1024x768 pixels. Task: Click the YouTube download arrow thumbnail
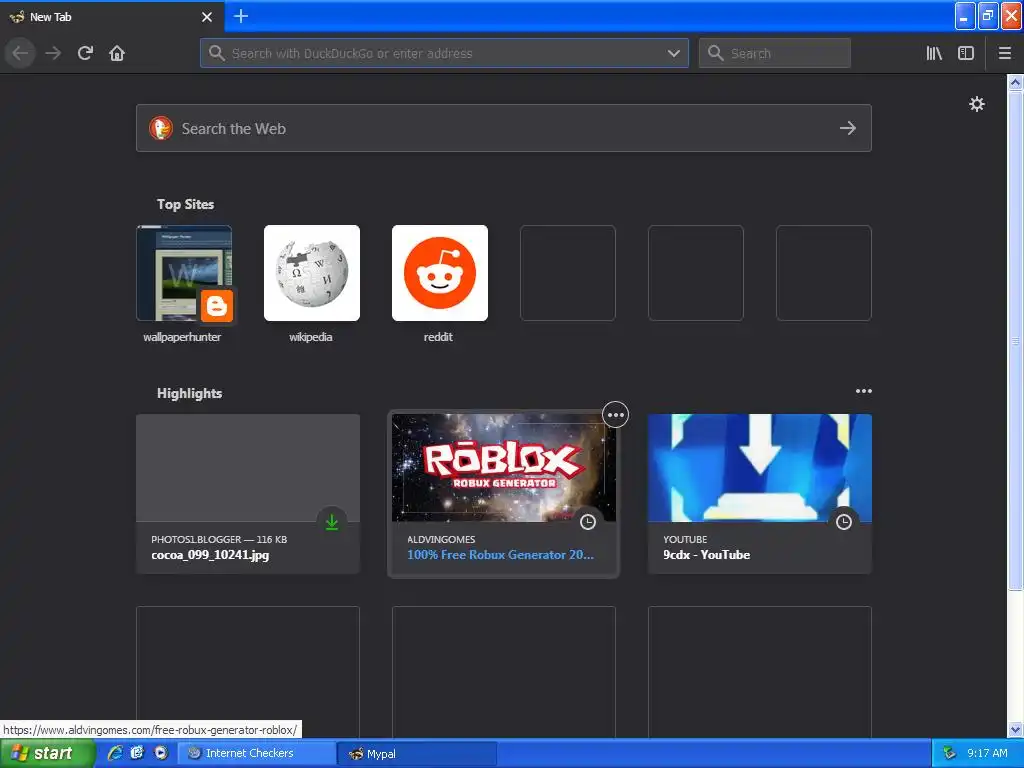760,468
